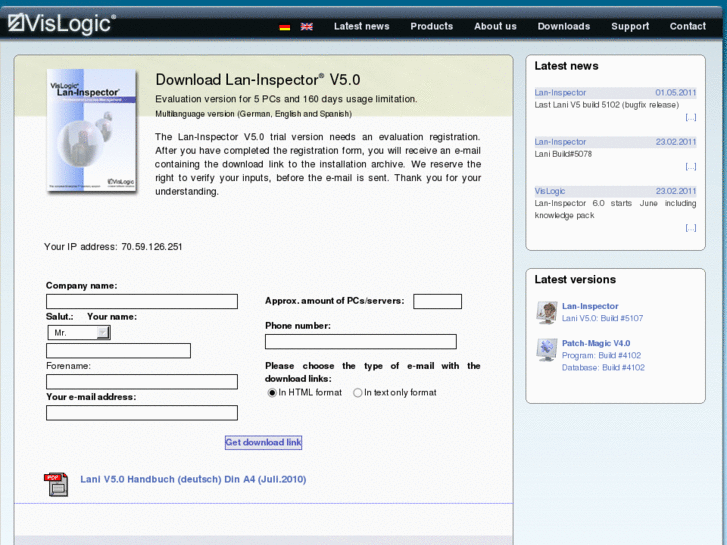Open Lan-Inspector link in Latest versions
This screenshot has height=545, width=727.
click(590, 306)
